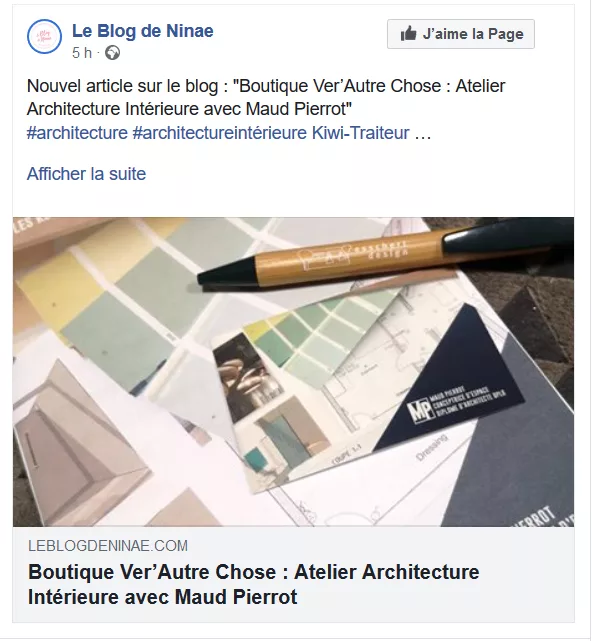Open the article preview image with pen
Screen dimensions: 593x641
pyautogui.click(x=293, y=372)
